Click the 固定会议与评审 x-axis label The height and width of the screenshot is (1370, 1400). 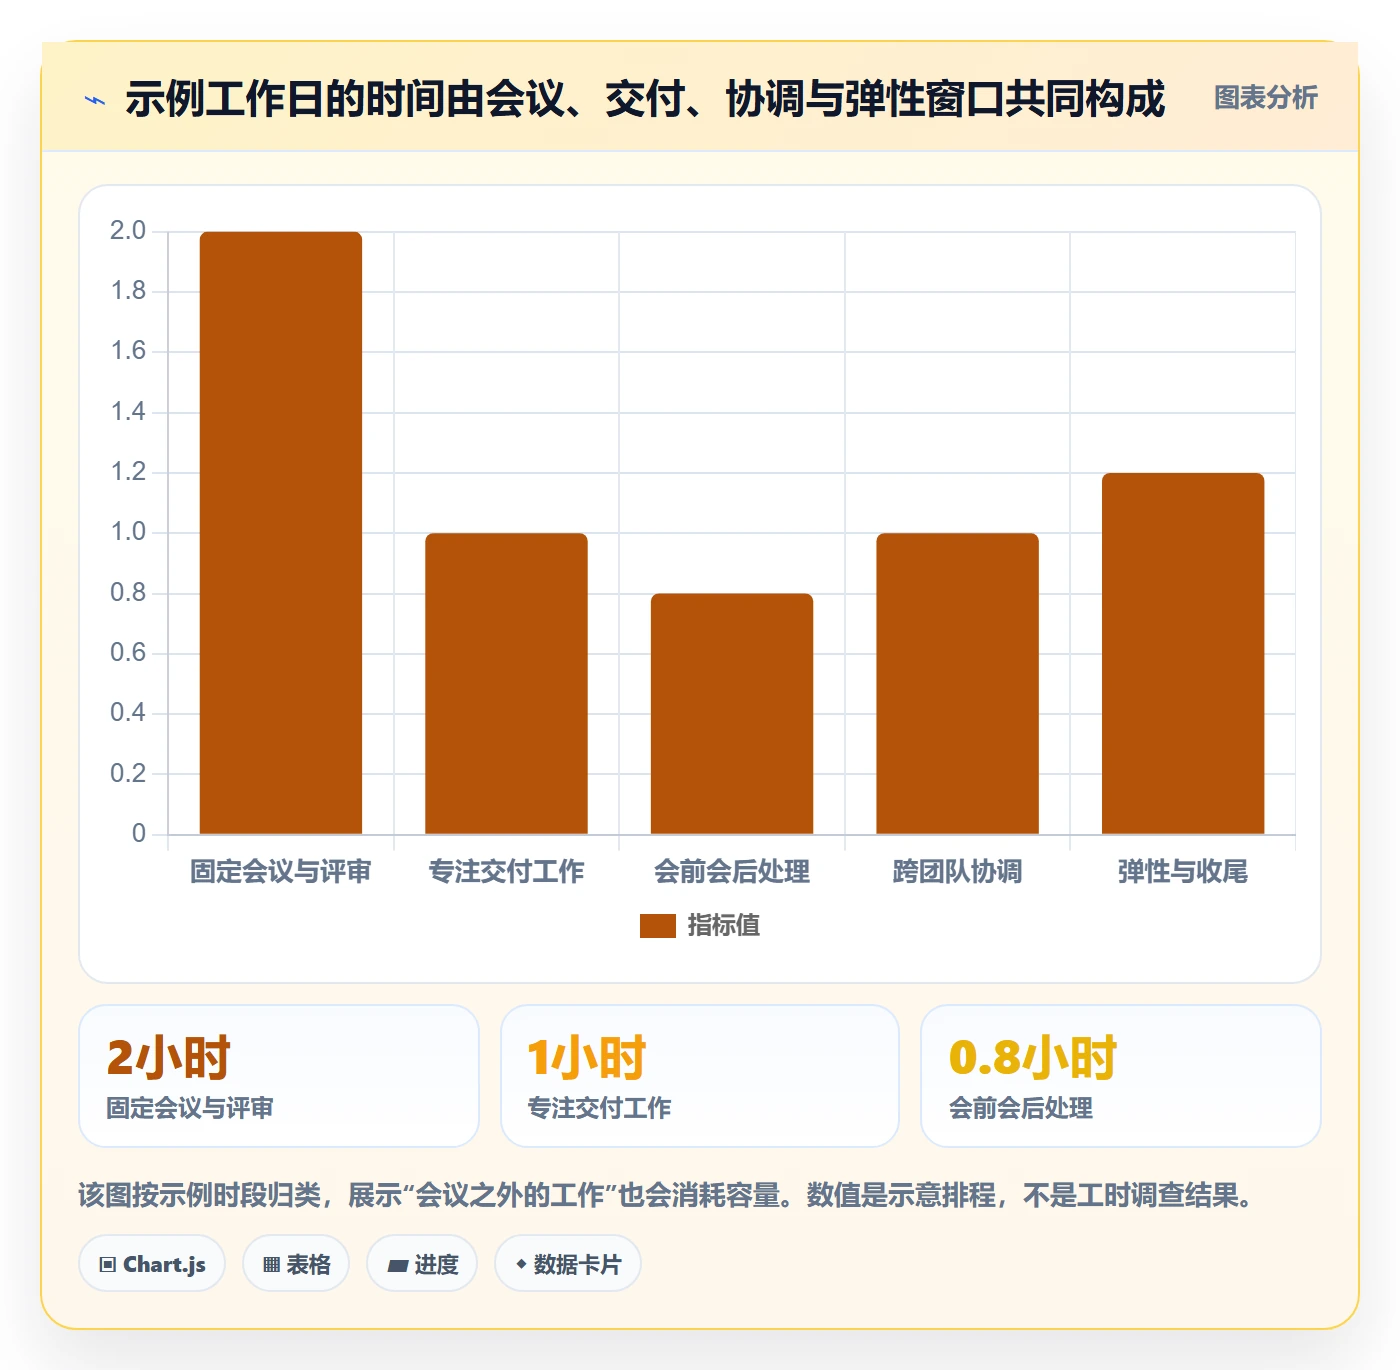coord(281,872)
